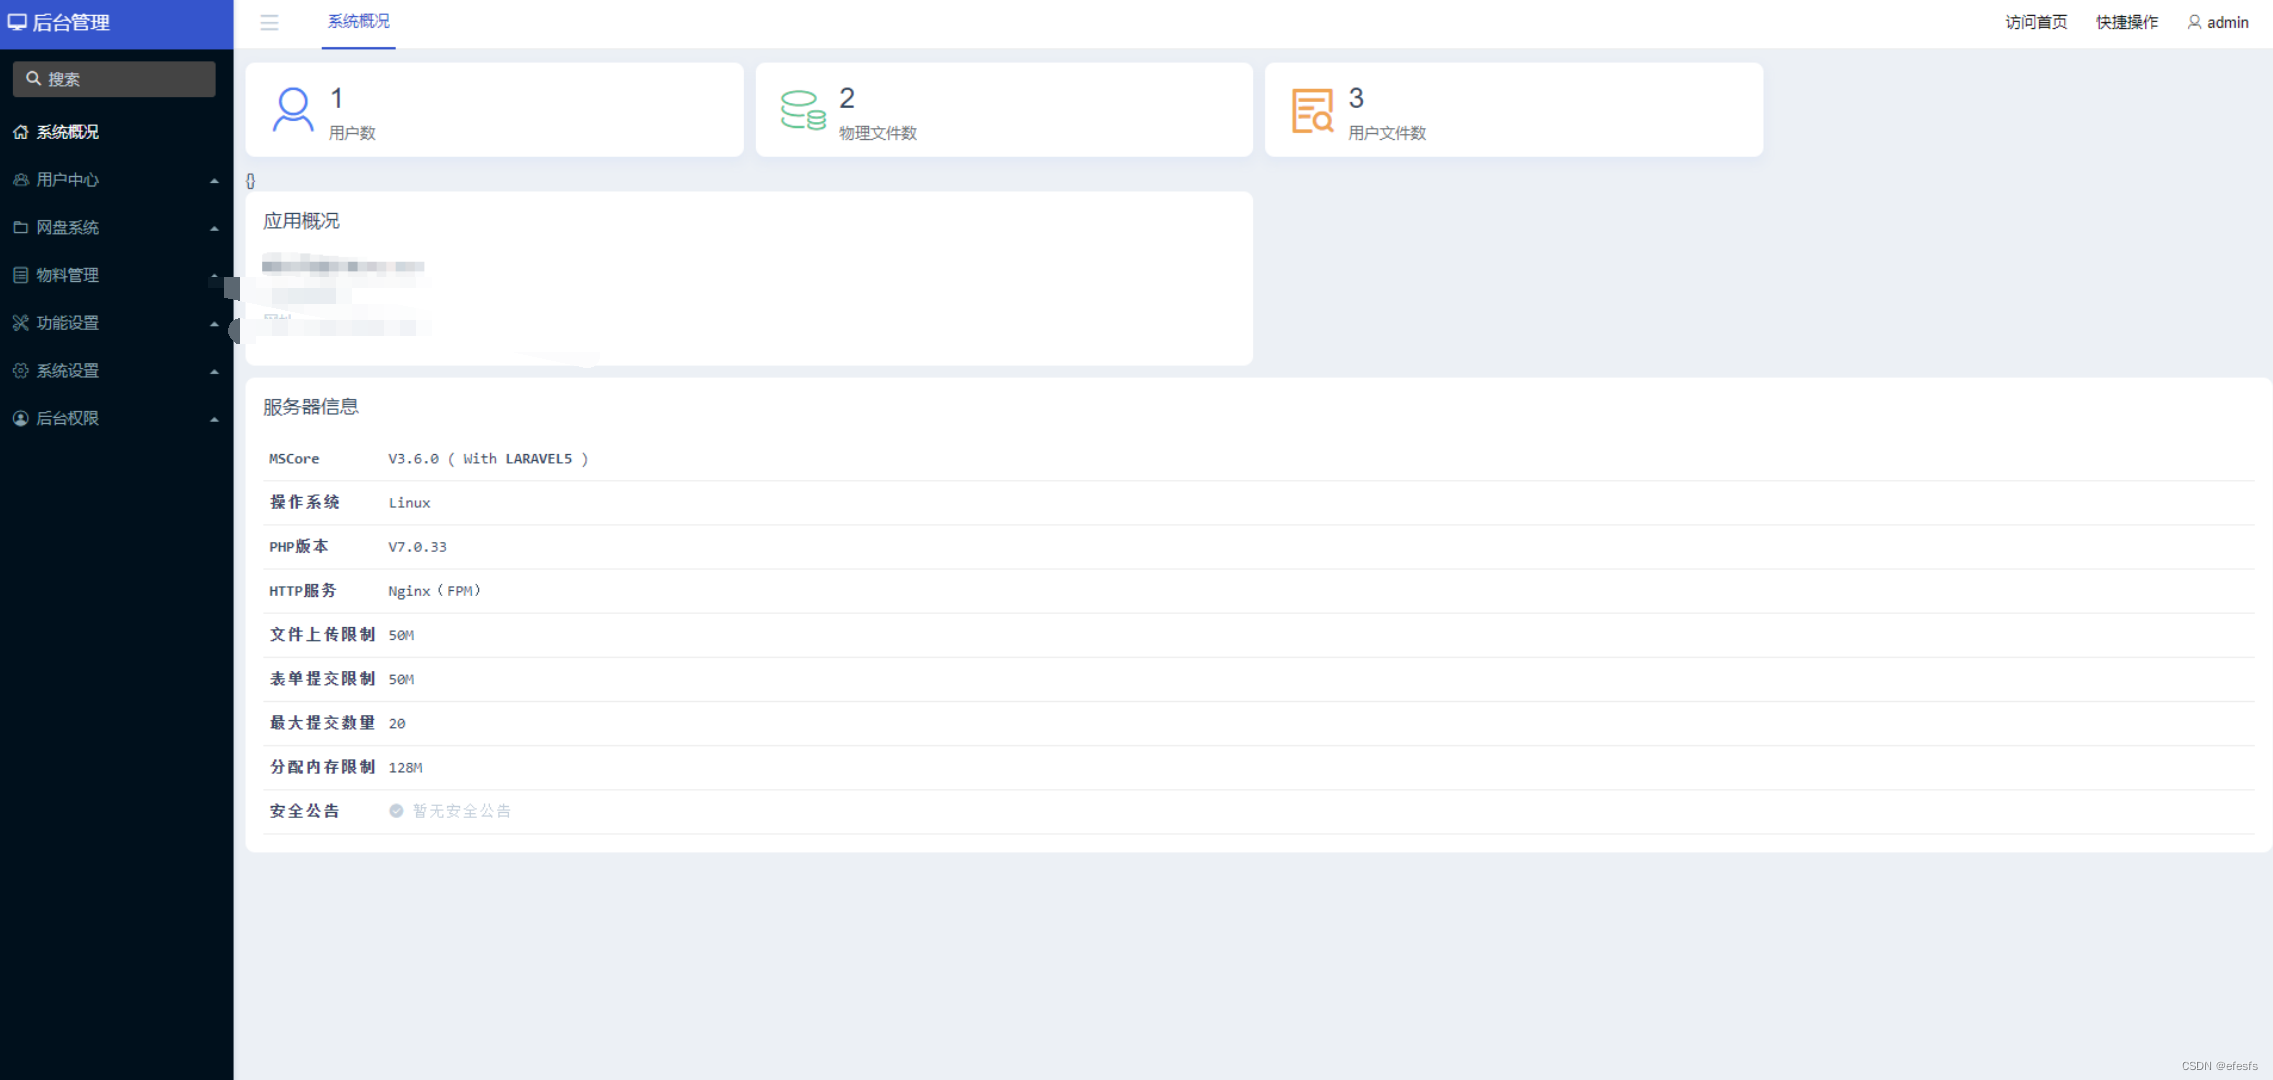Expand the 系统设置 submenu arrow
The width and height of the screenshot is (2273, 1080).
[x=214, y=372]
